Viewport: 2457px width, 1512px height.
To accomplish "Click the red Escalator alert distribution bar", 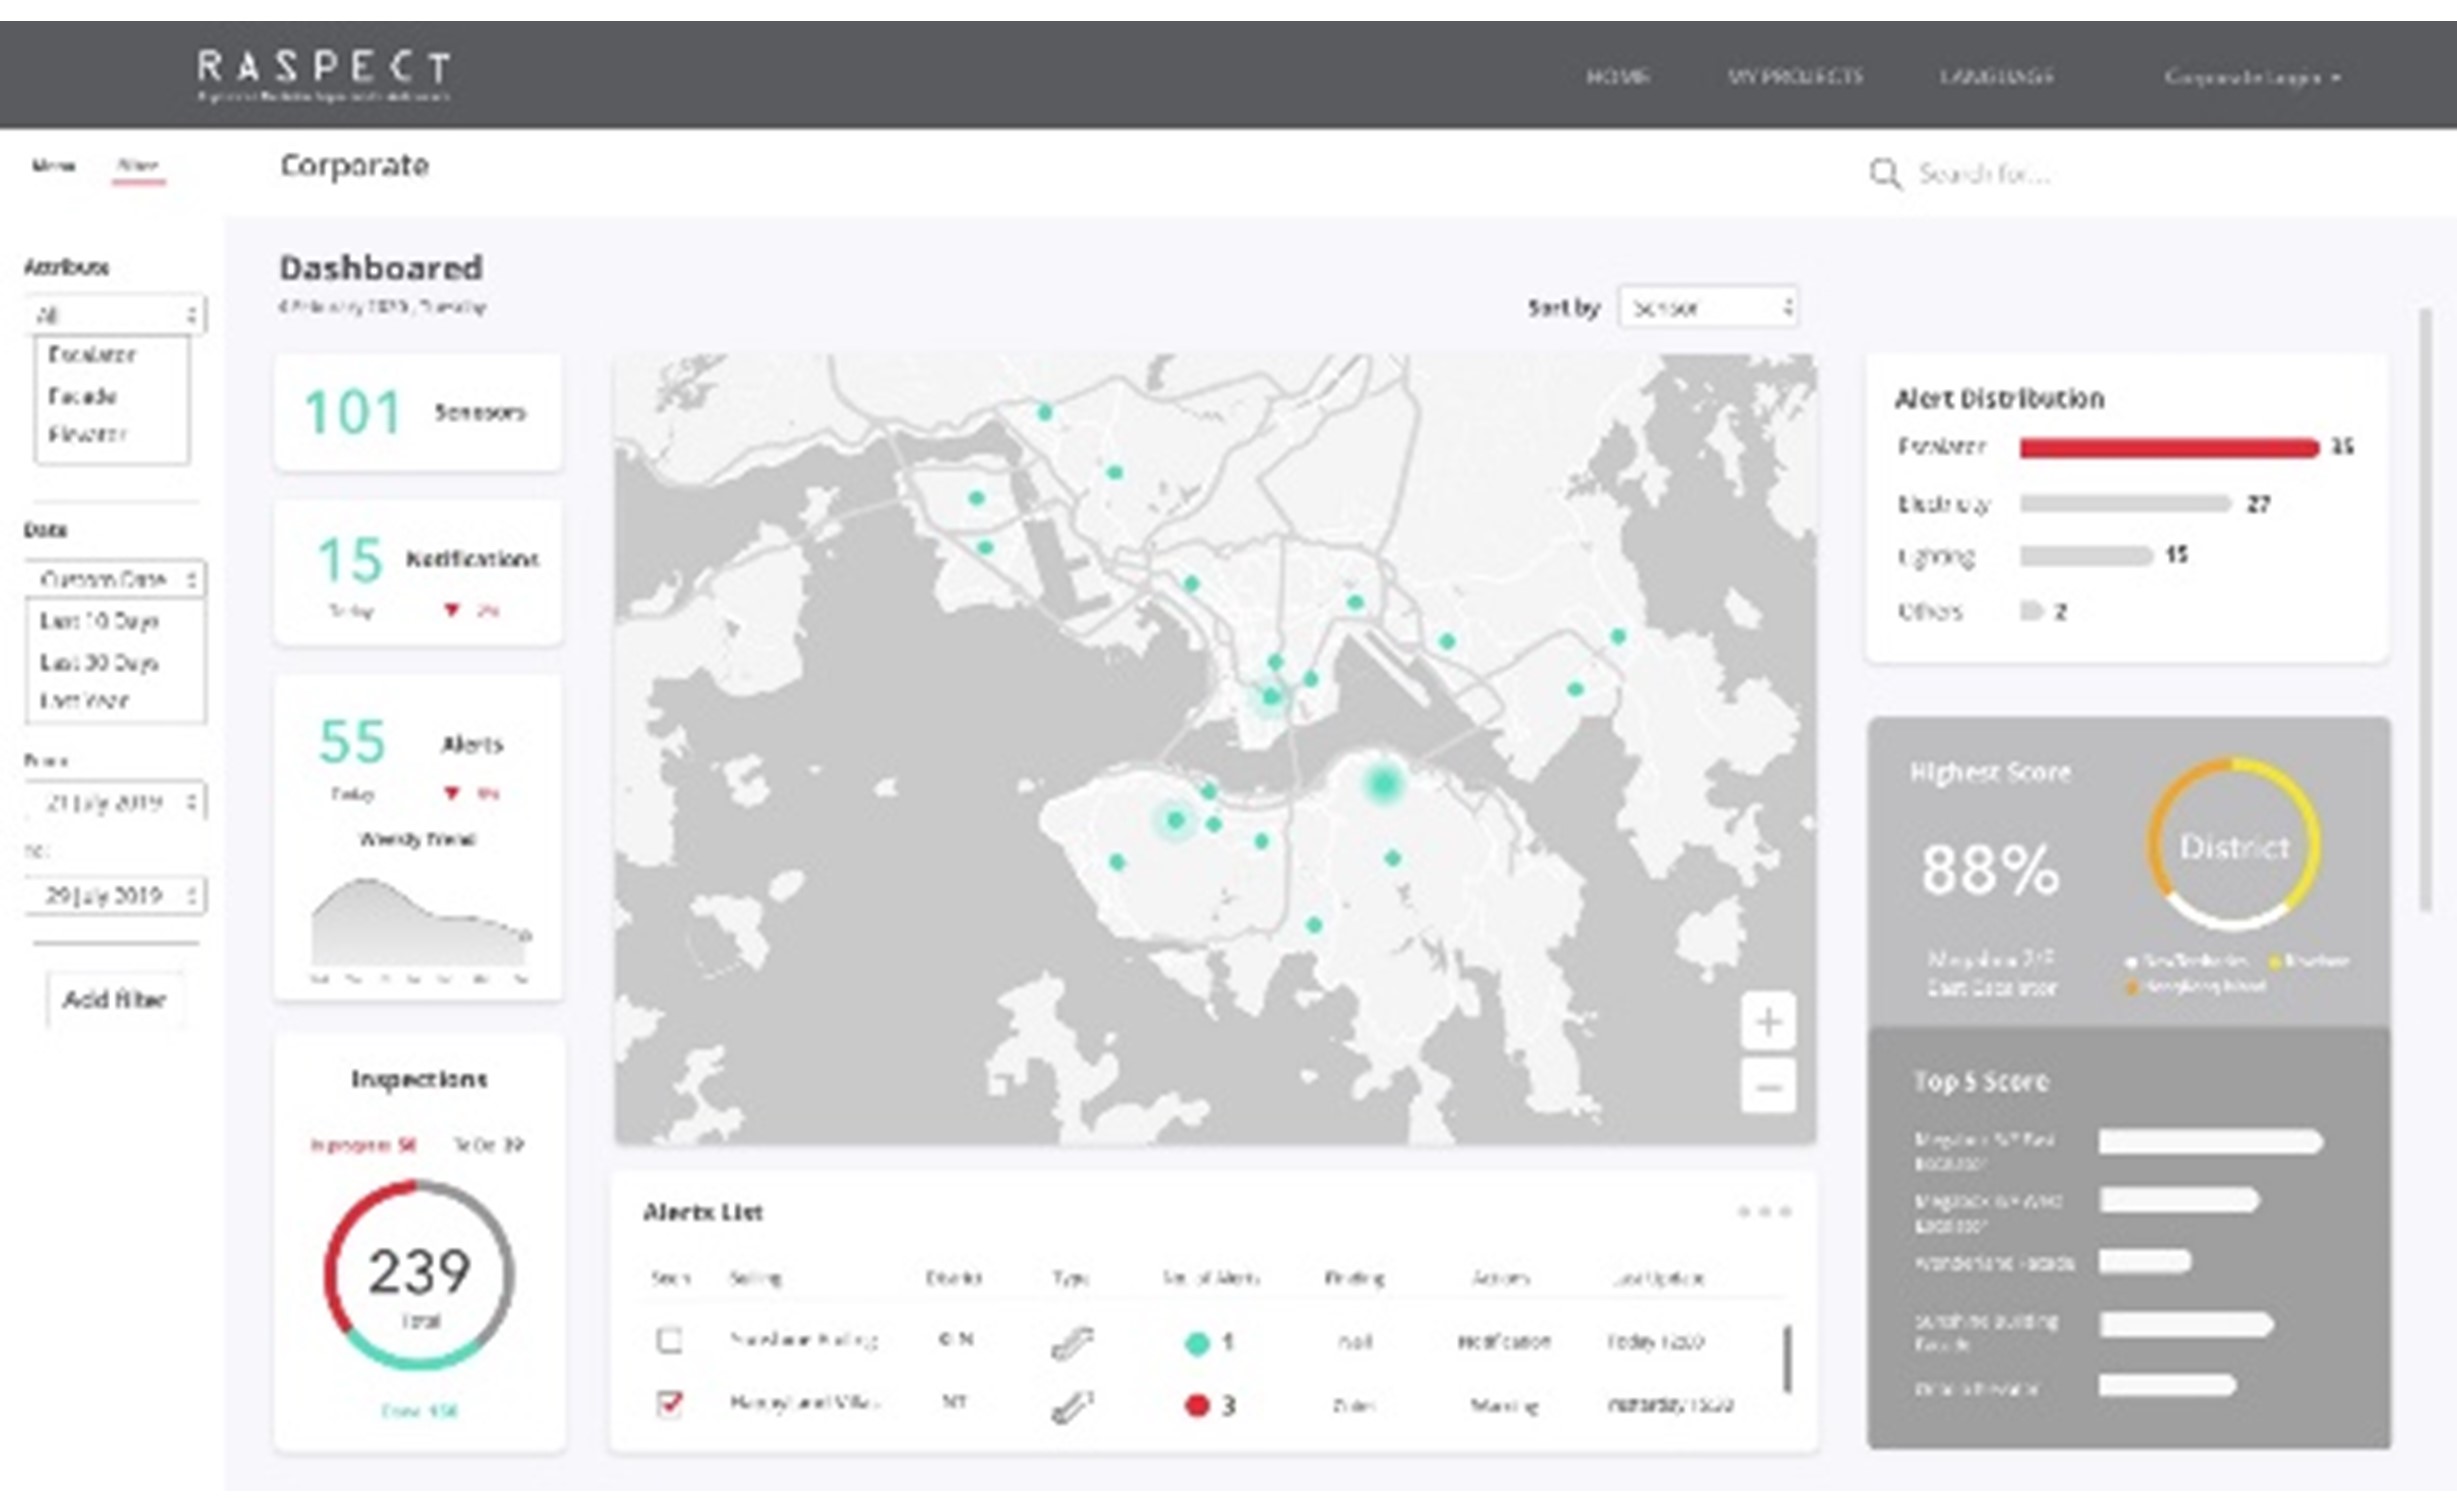I will click(2168, 447).
